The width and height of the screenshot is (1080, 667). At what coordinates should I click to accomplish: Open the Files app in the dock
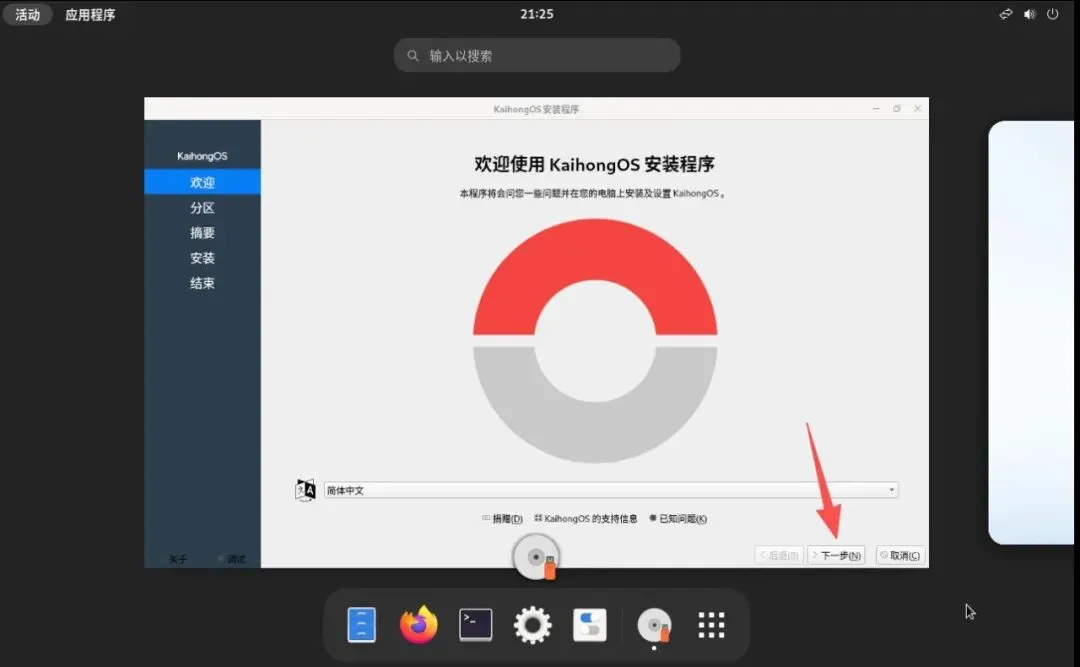tap(362, 625)
